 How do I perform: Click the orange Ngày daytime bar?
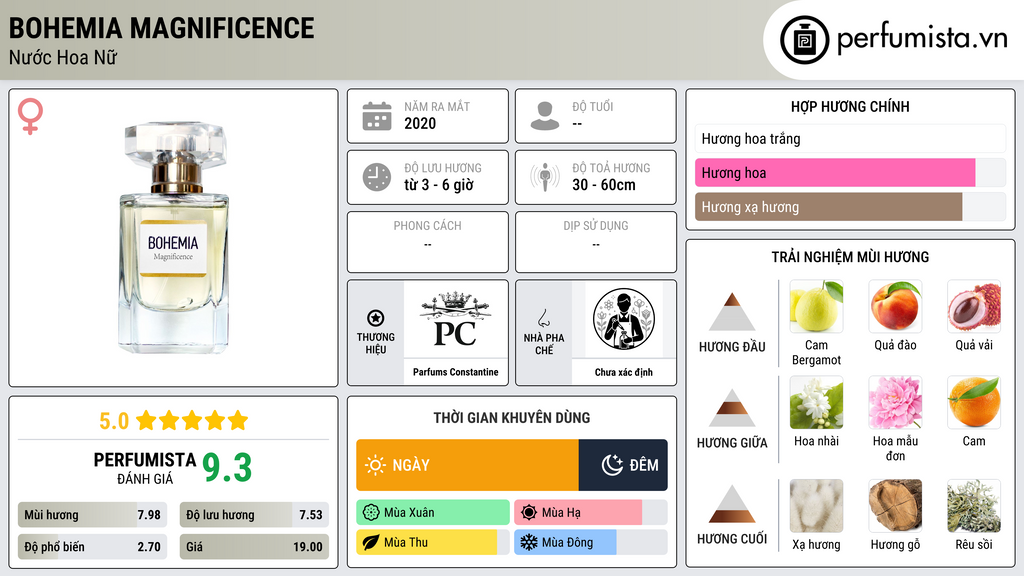(467, 465)
